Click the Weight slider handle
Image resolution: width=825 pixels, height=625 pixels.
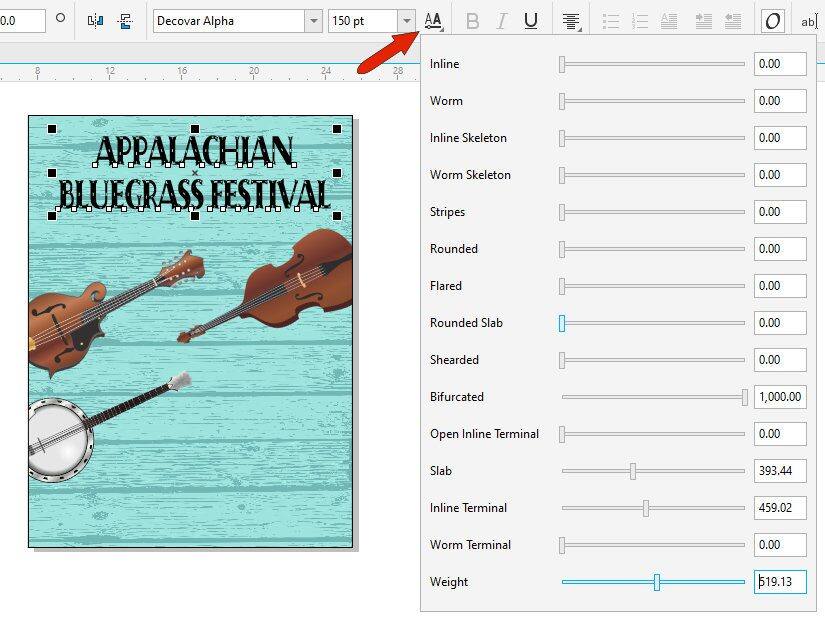click(x=657, y=581)
